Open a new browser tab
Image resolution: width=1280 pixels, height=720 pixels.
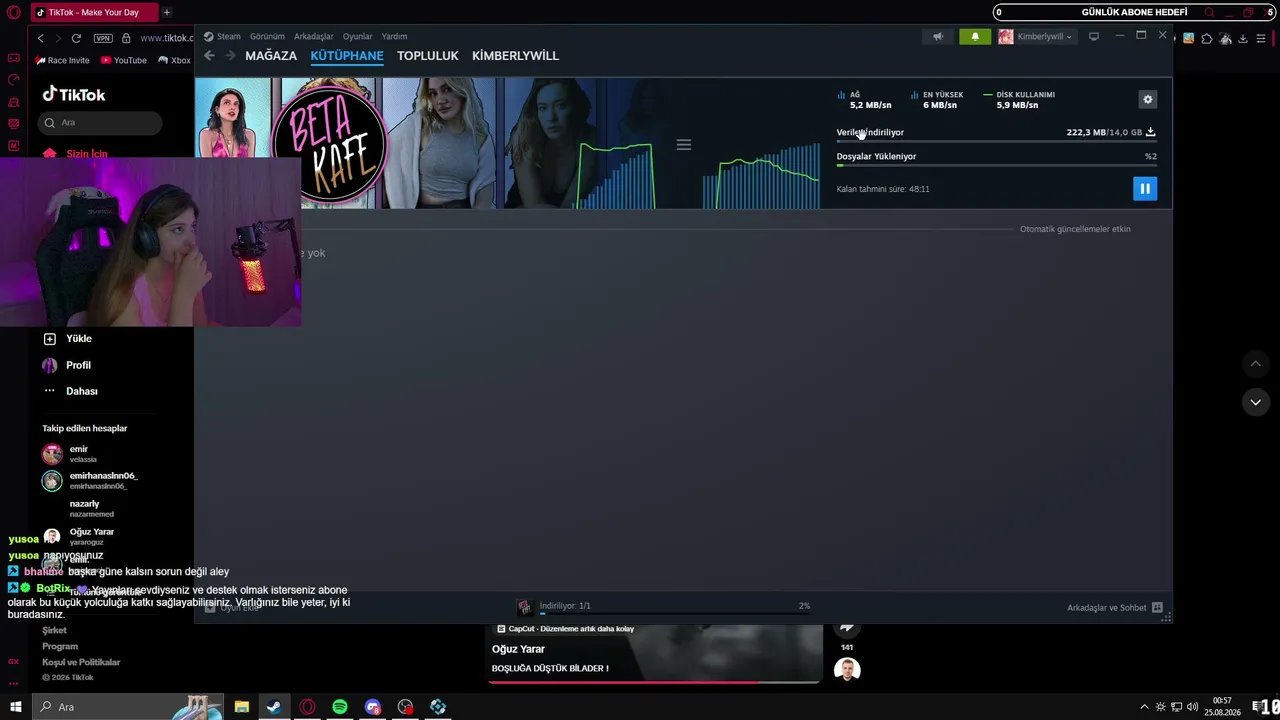pyautogui.click(x=167, y=12)
